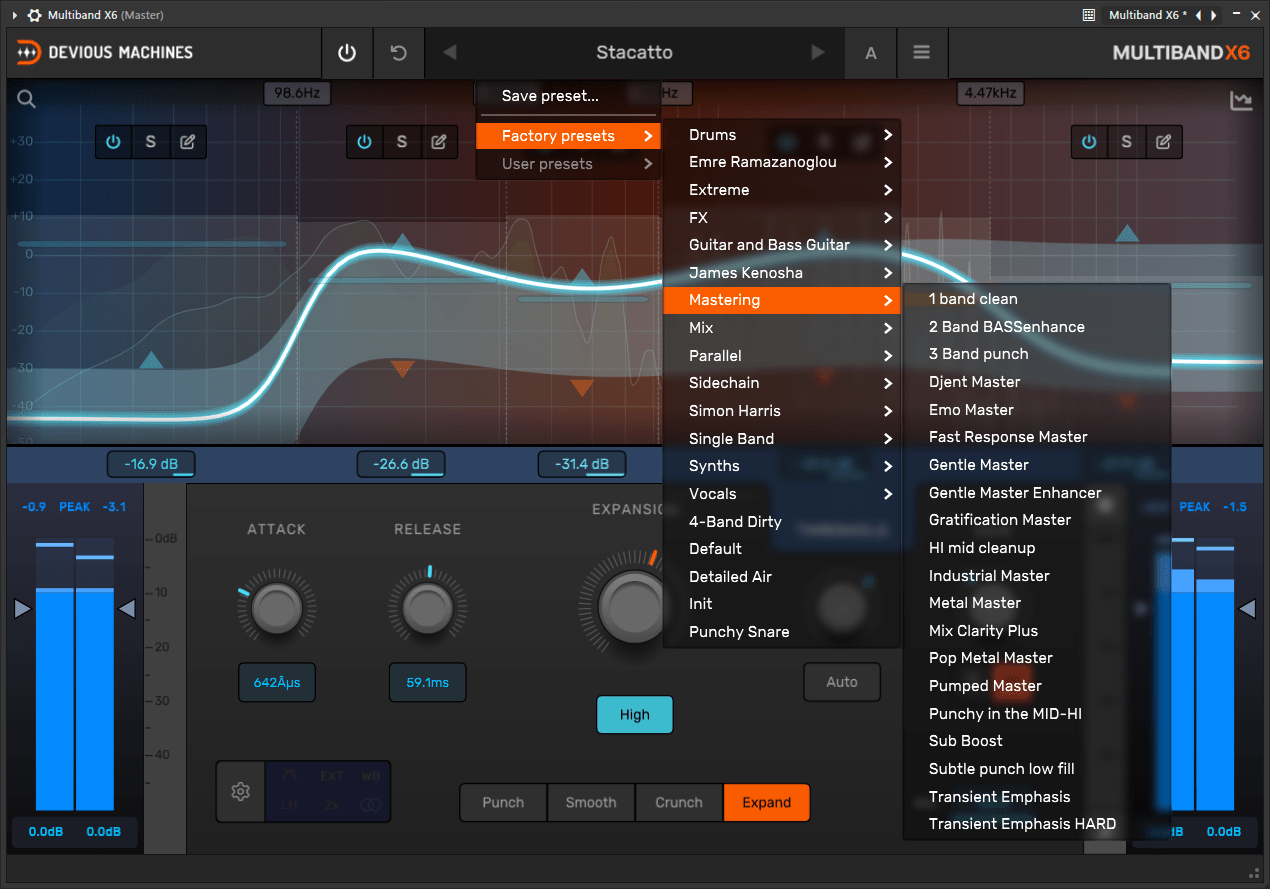Click the spectrum graph icon at top right
Image resolution: width=1270 pixels, height=889 pixels.
1241,101
